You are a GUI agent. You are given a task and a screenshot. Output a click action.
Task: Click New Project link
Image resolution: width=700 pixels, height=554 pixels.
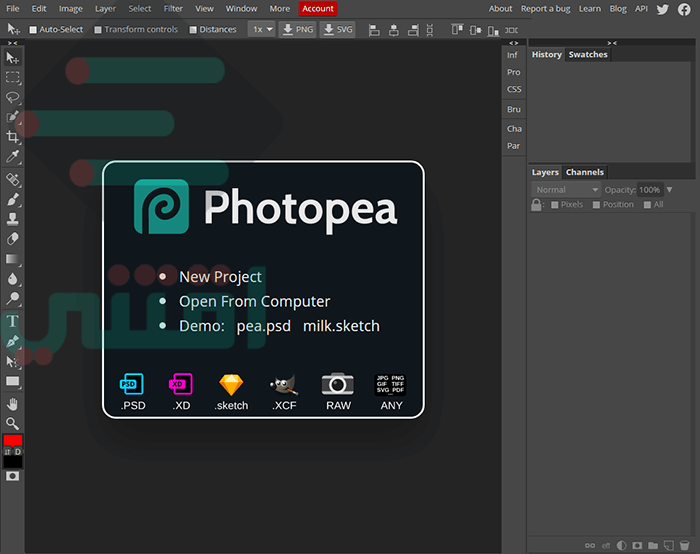[x=220, y=277]
